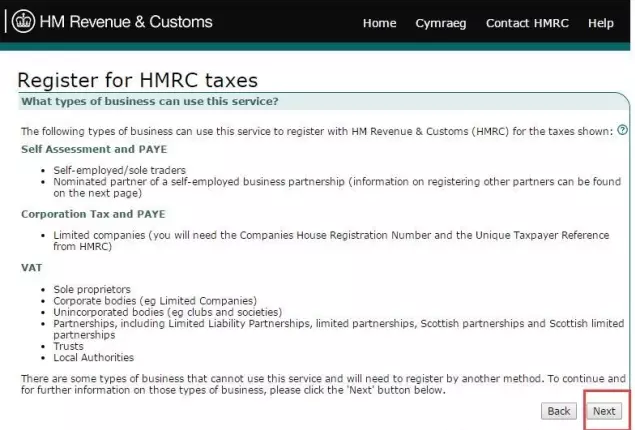Screen dimensions: 635x430
Task: Click the 'Sole proprietors' list item
Action: pyautogui.click(x=92, y=289)
